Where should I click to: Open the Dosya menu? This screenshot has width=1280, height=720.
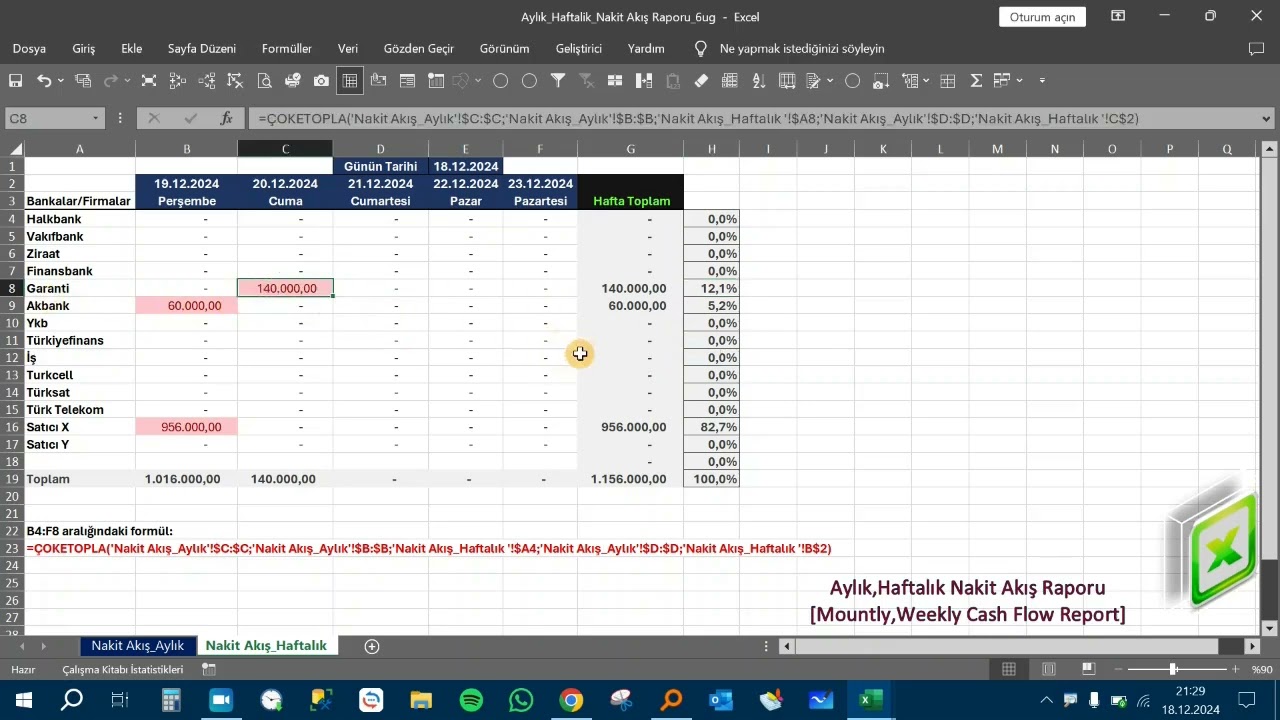point(29,48)
